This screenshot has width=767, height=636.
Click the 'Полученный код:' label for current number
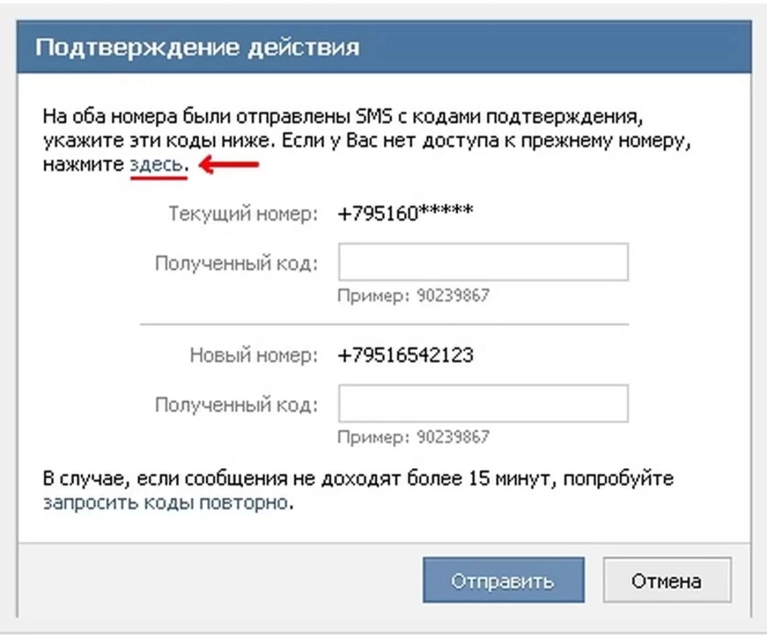[236, 263]
